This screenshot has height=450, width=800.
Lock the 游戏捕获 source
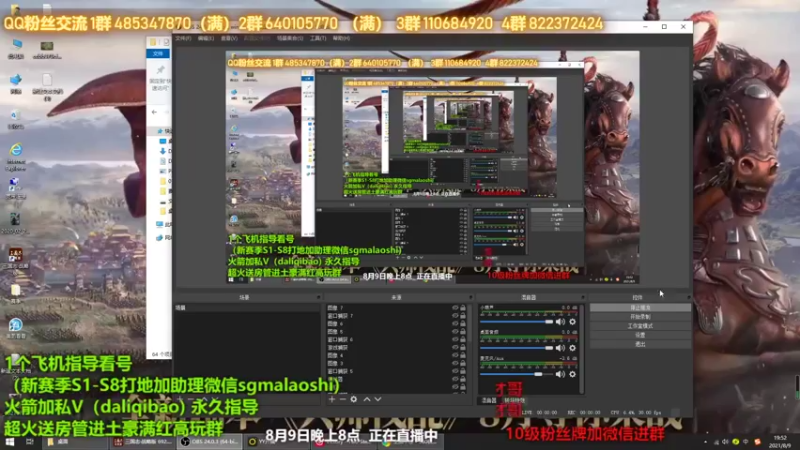(463, 347)
